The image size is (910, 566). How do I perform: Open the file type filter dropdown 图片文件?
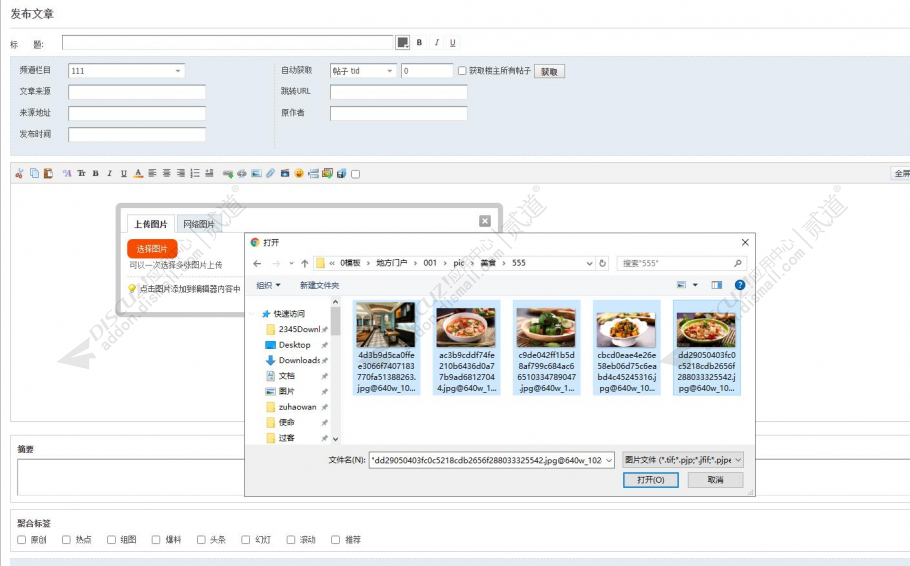[682, 460]
